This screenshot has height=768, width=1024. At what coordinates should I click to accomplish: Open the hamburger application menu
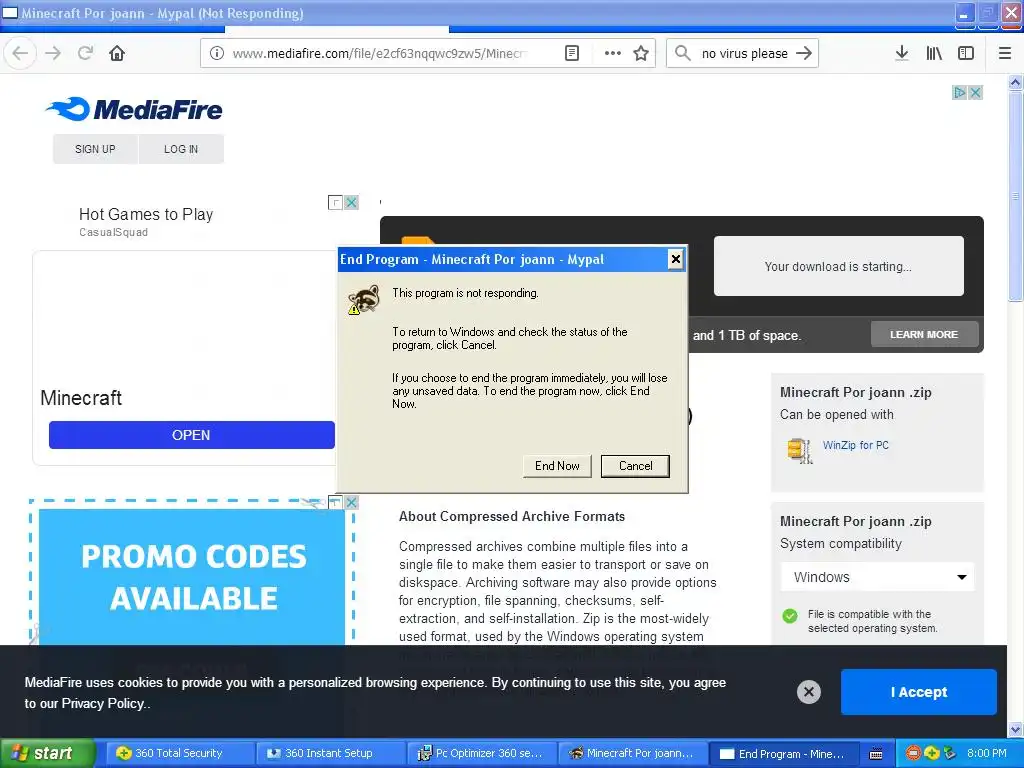click(x=1004, y=53)
